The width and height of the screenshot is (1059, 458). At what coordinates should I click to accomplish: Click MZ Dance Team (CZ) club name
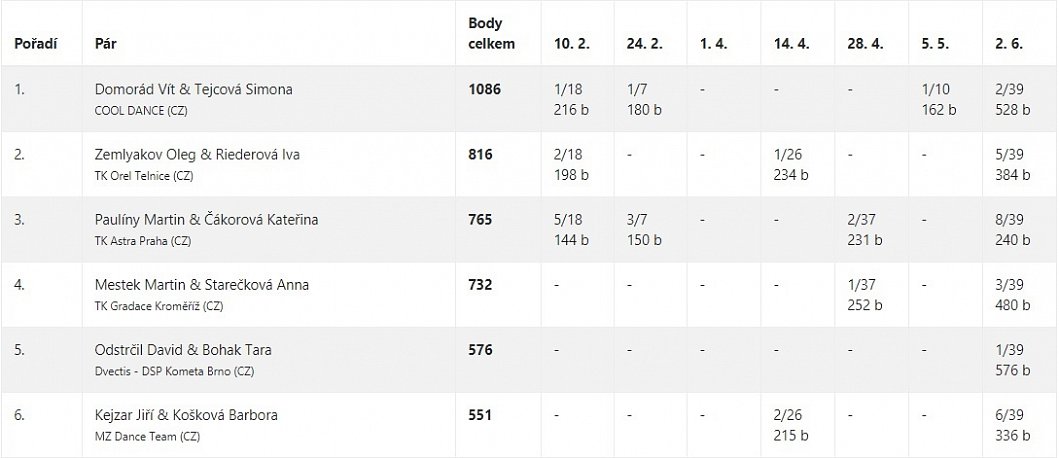pyautogui.click(x=147, y=436)
